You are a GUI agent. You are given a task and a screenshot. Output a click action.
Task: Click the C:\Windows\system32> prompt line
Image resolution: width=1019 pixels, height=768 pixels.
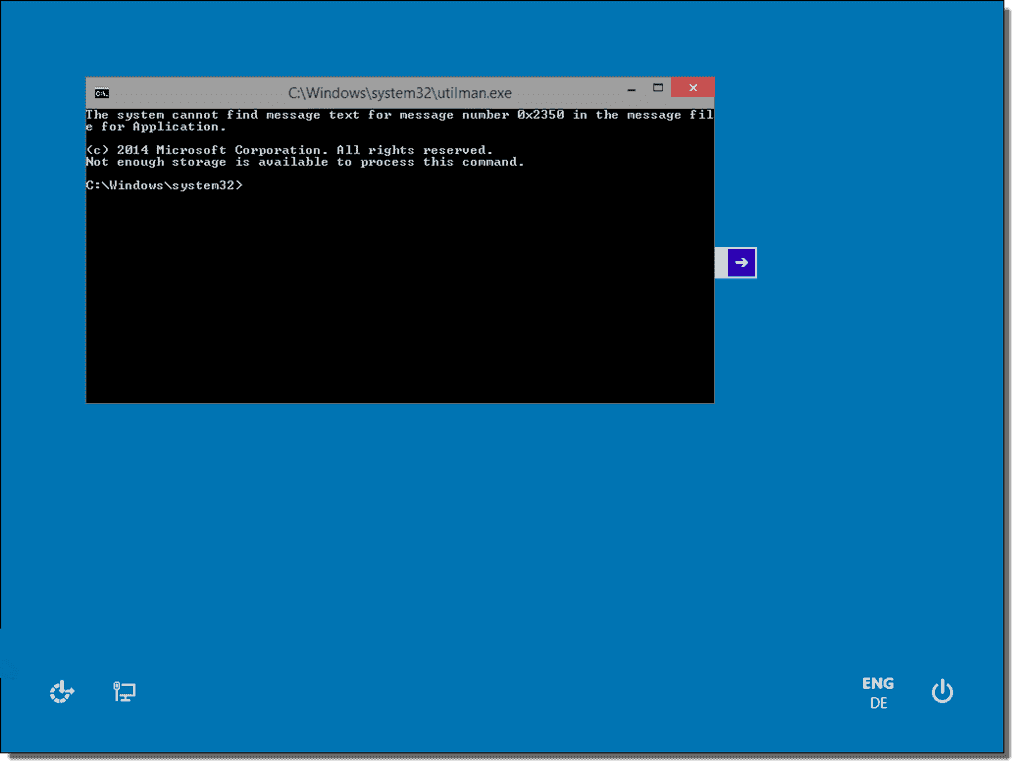[164, 186]
